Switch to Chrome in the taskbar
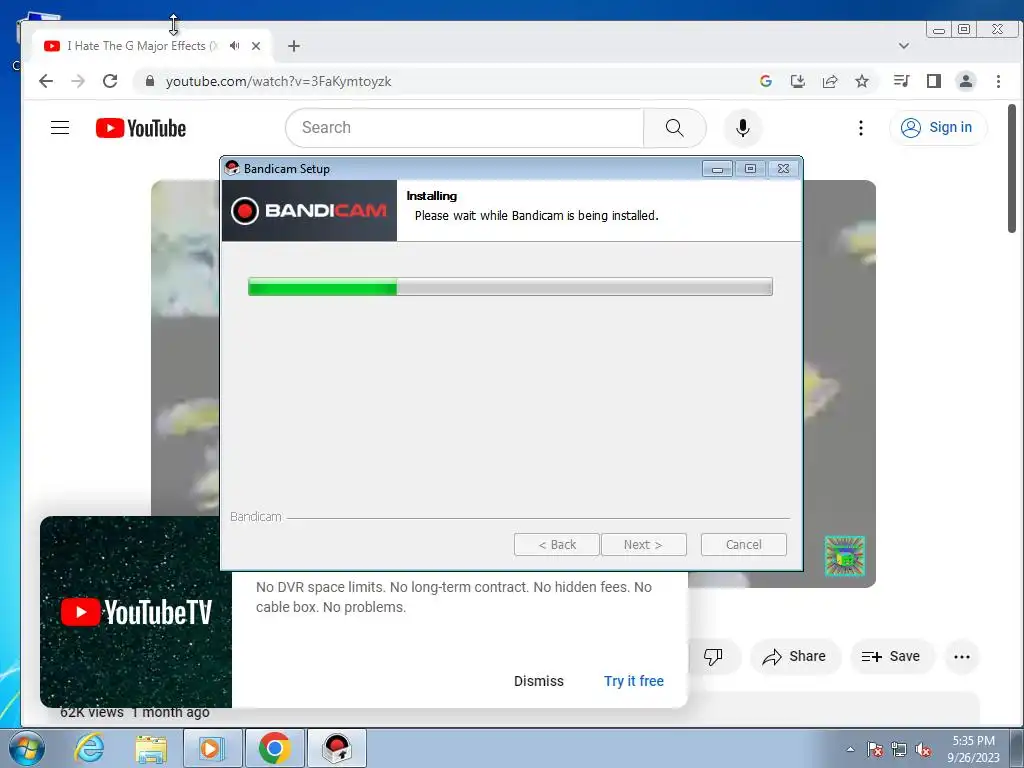 [x=275, y=748]
